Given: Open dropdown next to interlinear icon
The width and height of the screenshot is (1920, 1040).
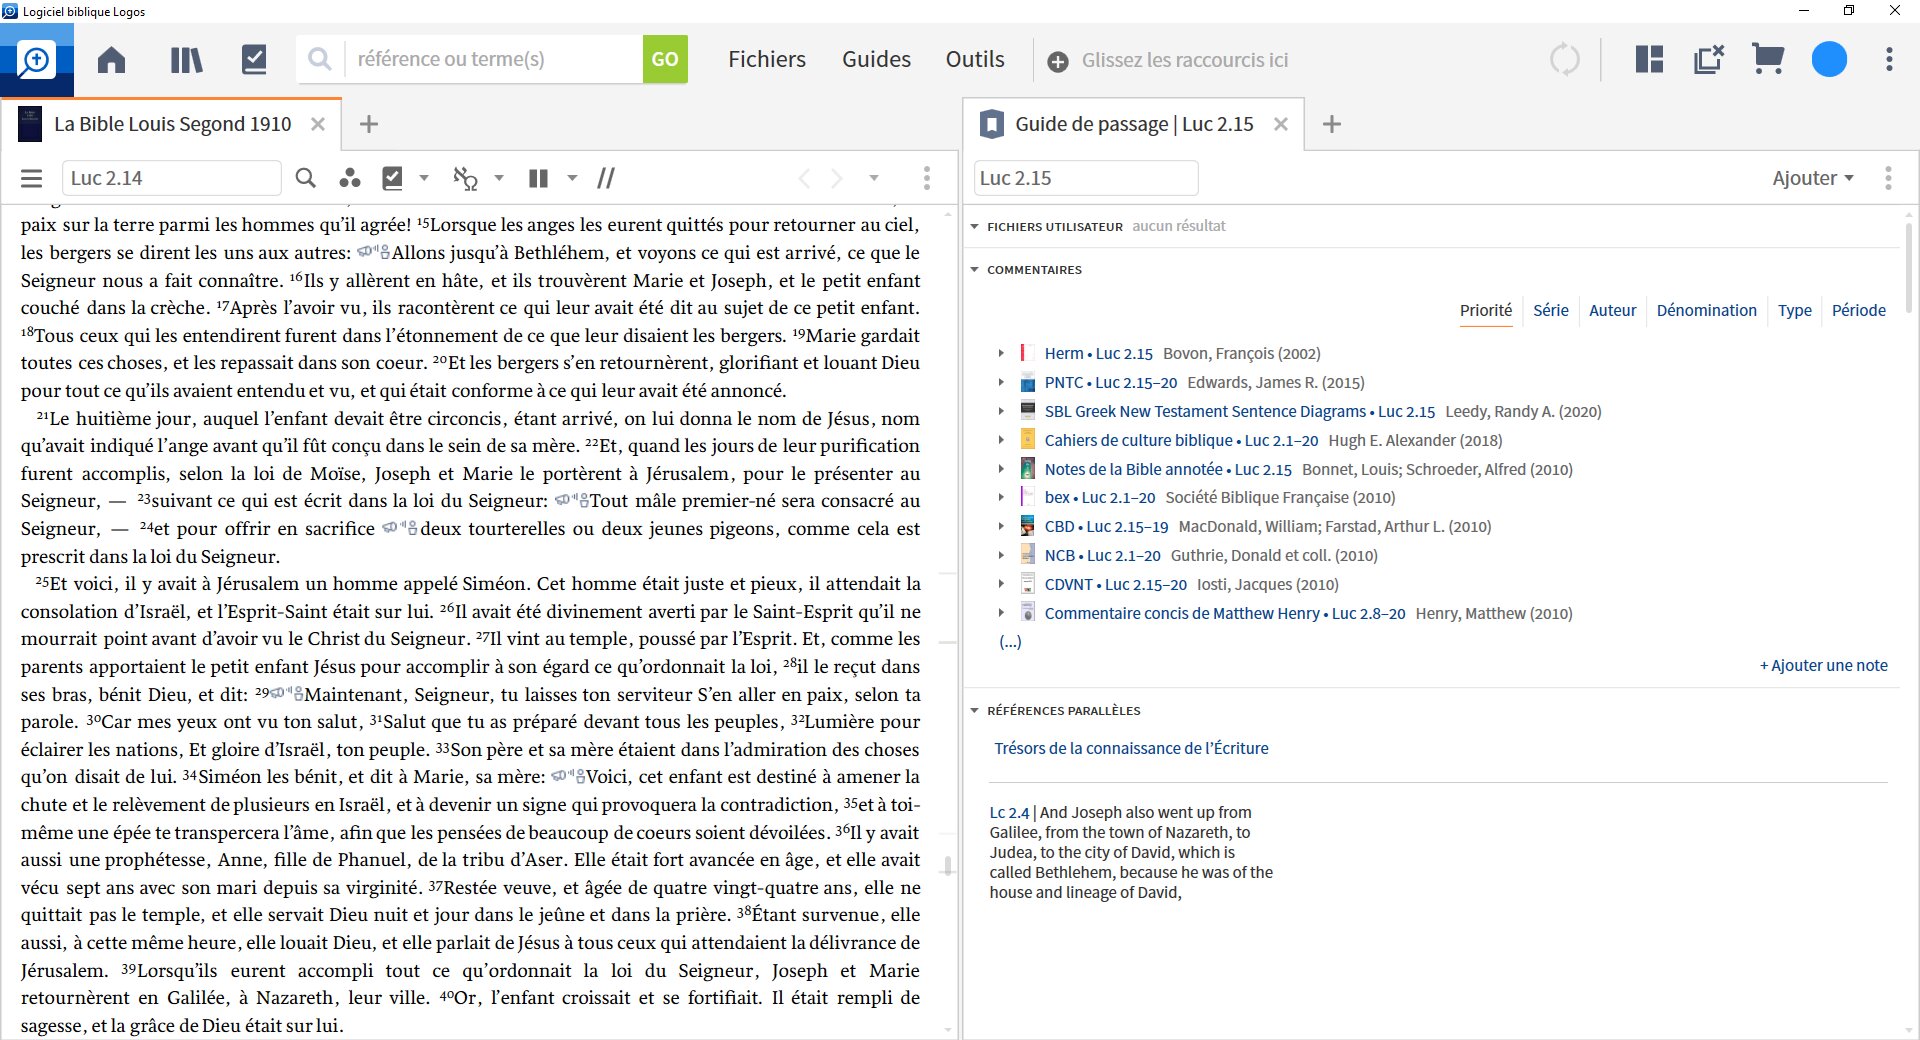Looking at the screenshot, I should 499,178.
